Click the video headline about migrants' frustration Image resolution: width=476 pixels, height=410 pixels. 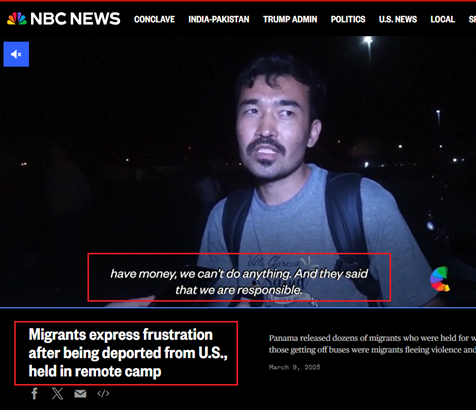click(128, 353)
